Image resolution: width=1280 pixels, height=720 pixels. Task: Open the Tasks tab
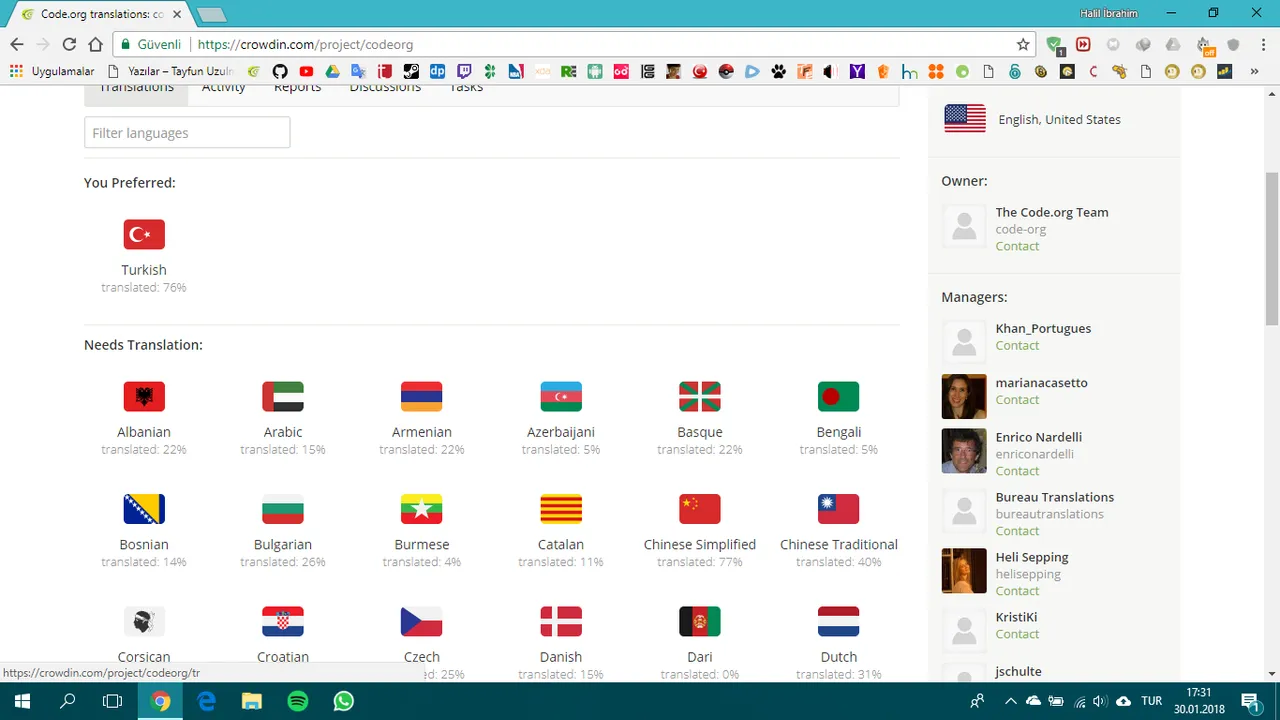click(x=466, y=90)
